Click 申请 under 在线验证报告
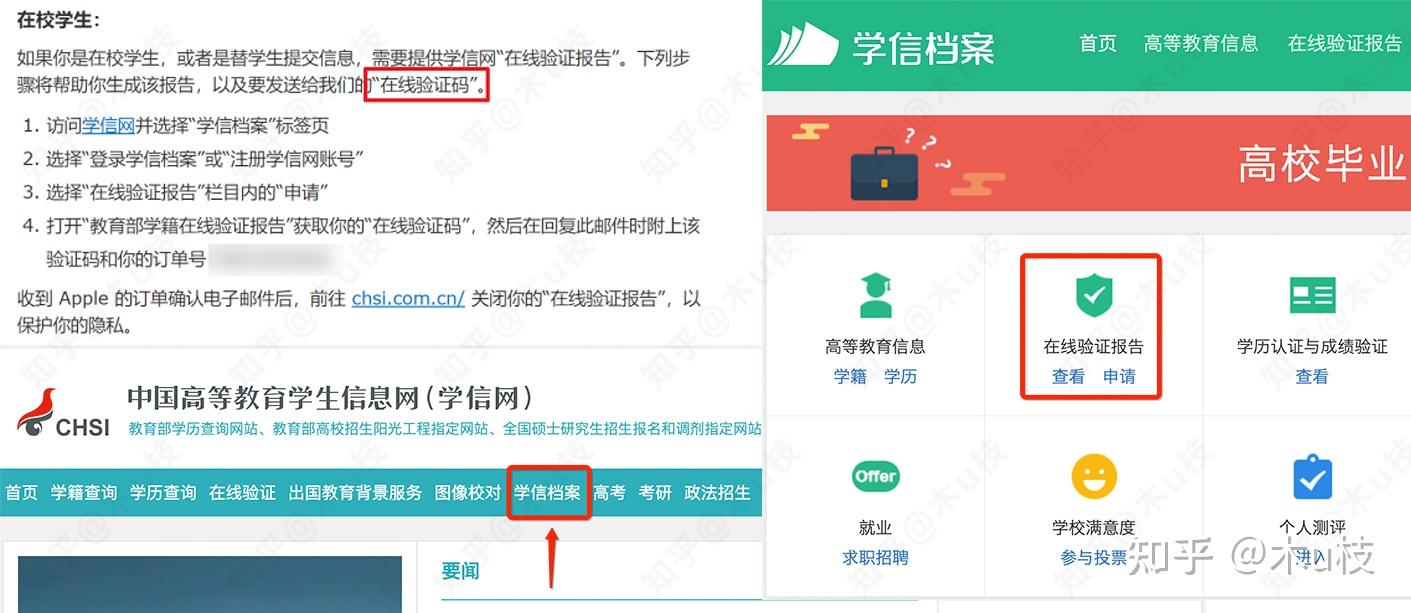The height and width of the screenshot is (613, 1411). point(1119,377)
